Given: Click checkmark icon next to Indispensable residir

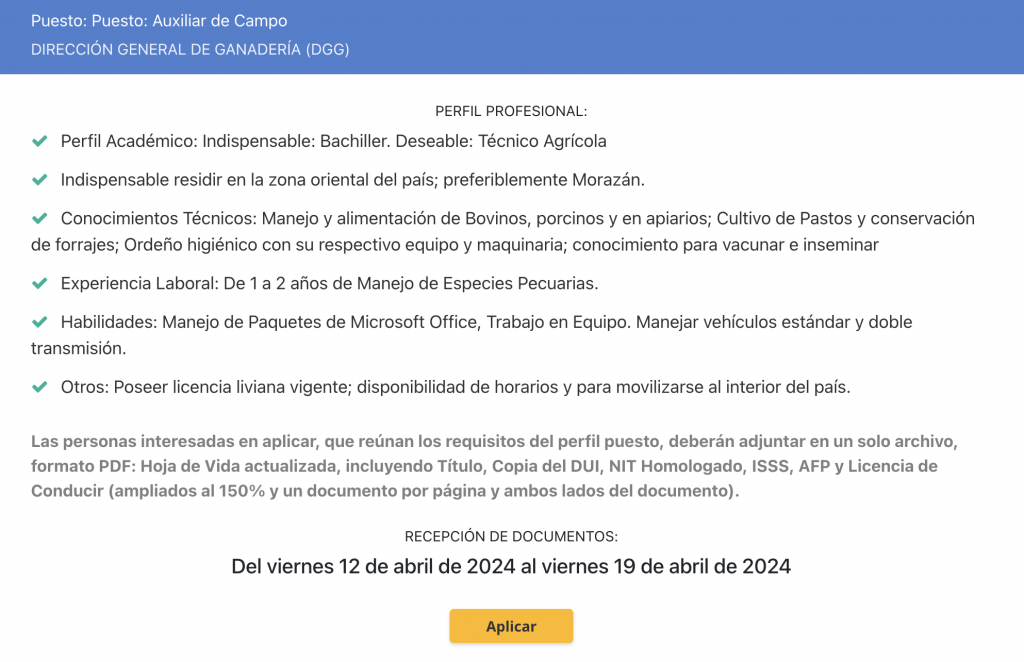Looking at the screenshot, I should [40, 180].
